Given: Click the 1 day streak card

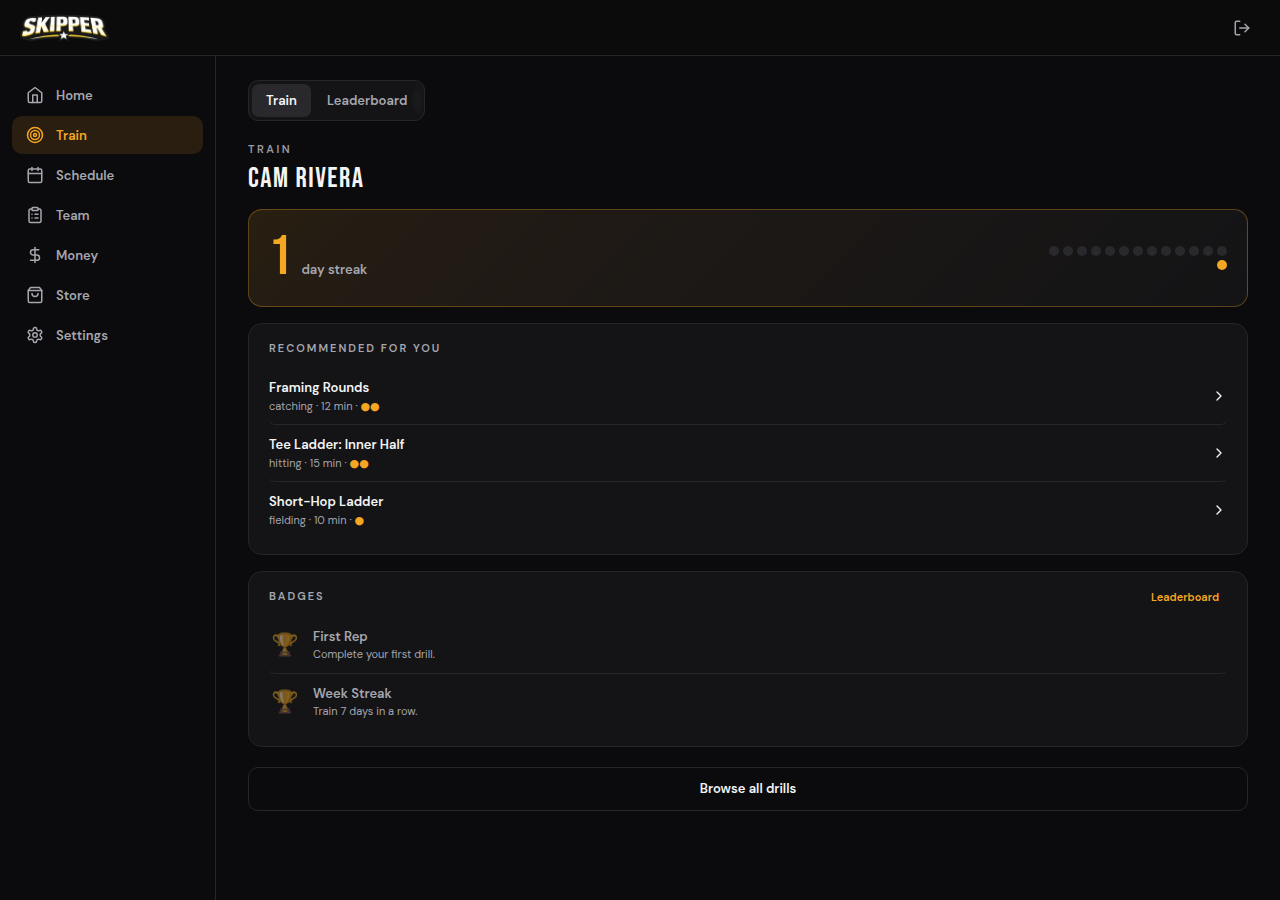Looking at the screenshot, I should point(748,257).
